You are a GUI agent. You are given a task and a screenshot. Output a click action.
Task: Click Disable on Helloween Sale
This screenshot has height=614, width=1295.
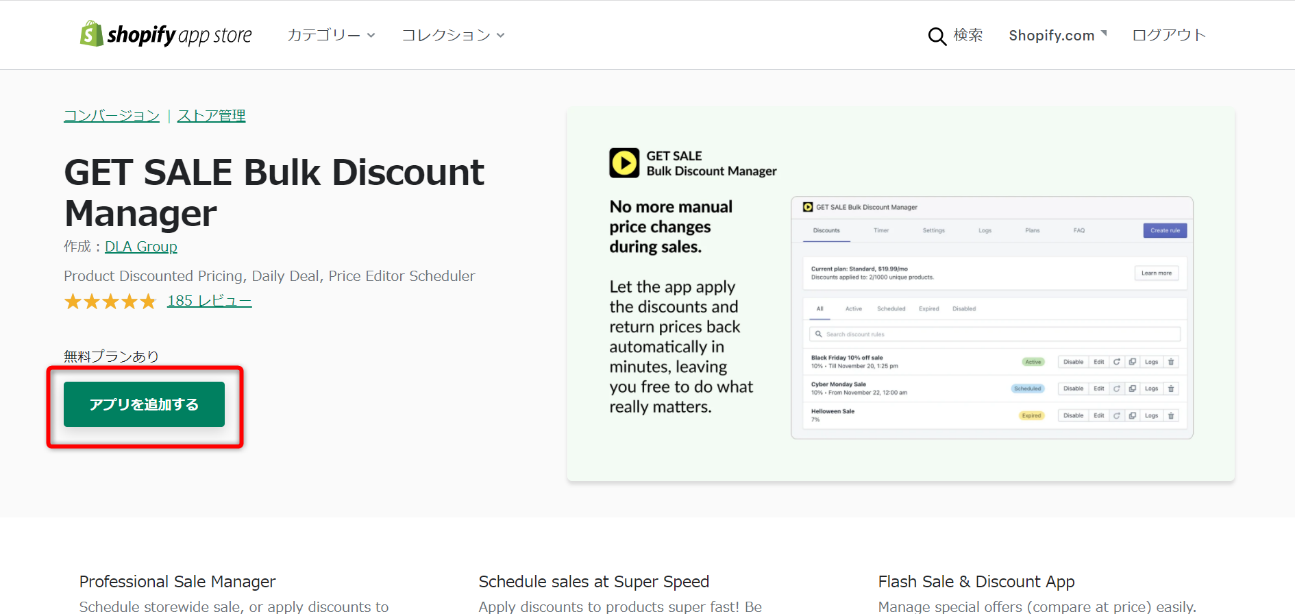(x=1073, y=415)
